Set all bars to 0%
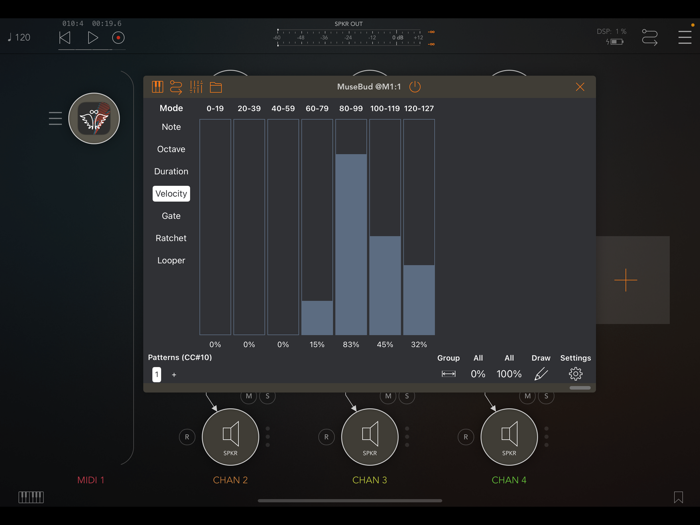 478,374
